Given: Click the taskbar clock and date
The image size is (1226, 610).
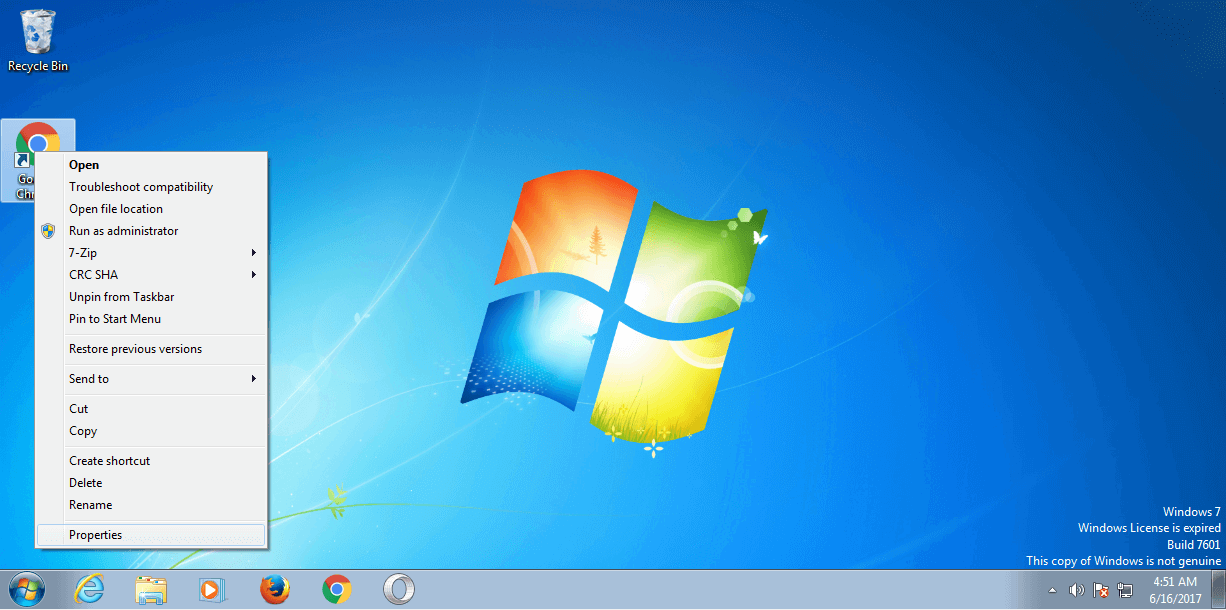Looking at the screenshot, I should pyautogui.click(x=1175, y=589).
